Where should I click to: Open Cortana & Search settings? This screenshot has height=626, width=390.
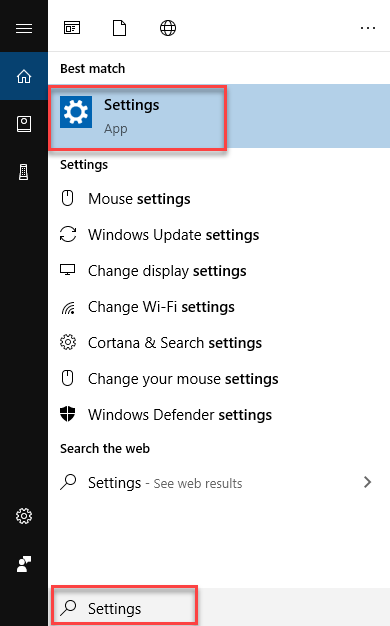(x=219, y=343)
